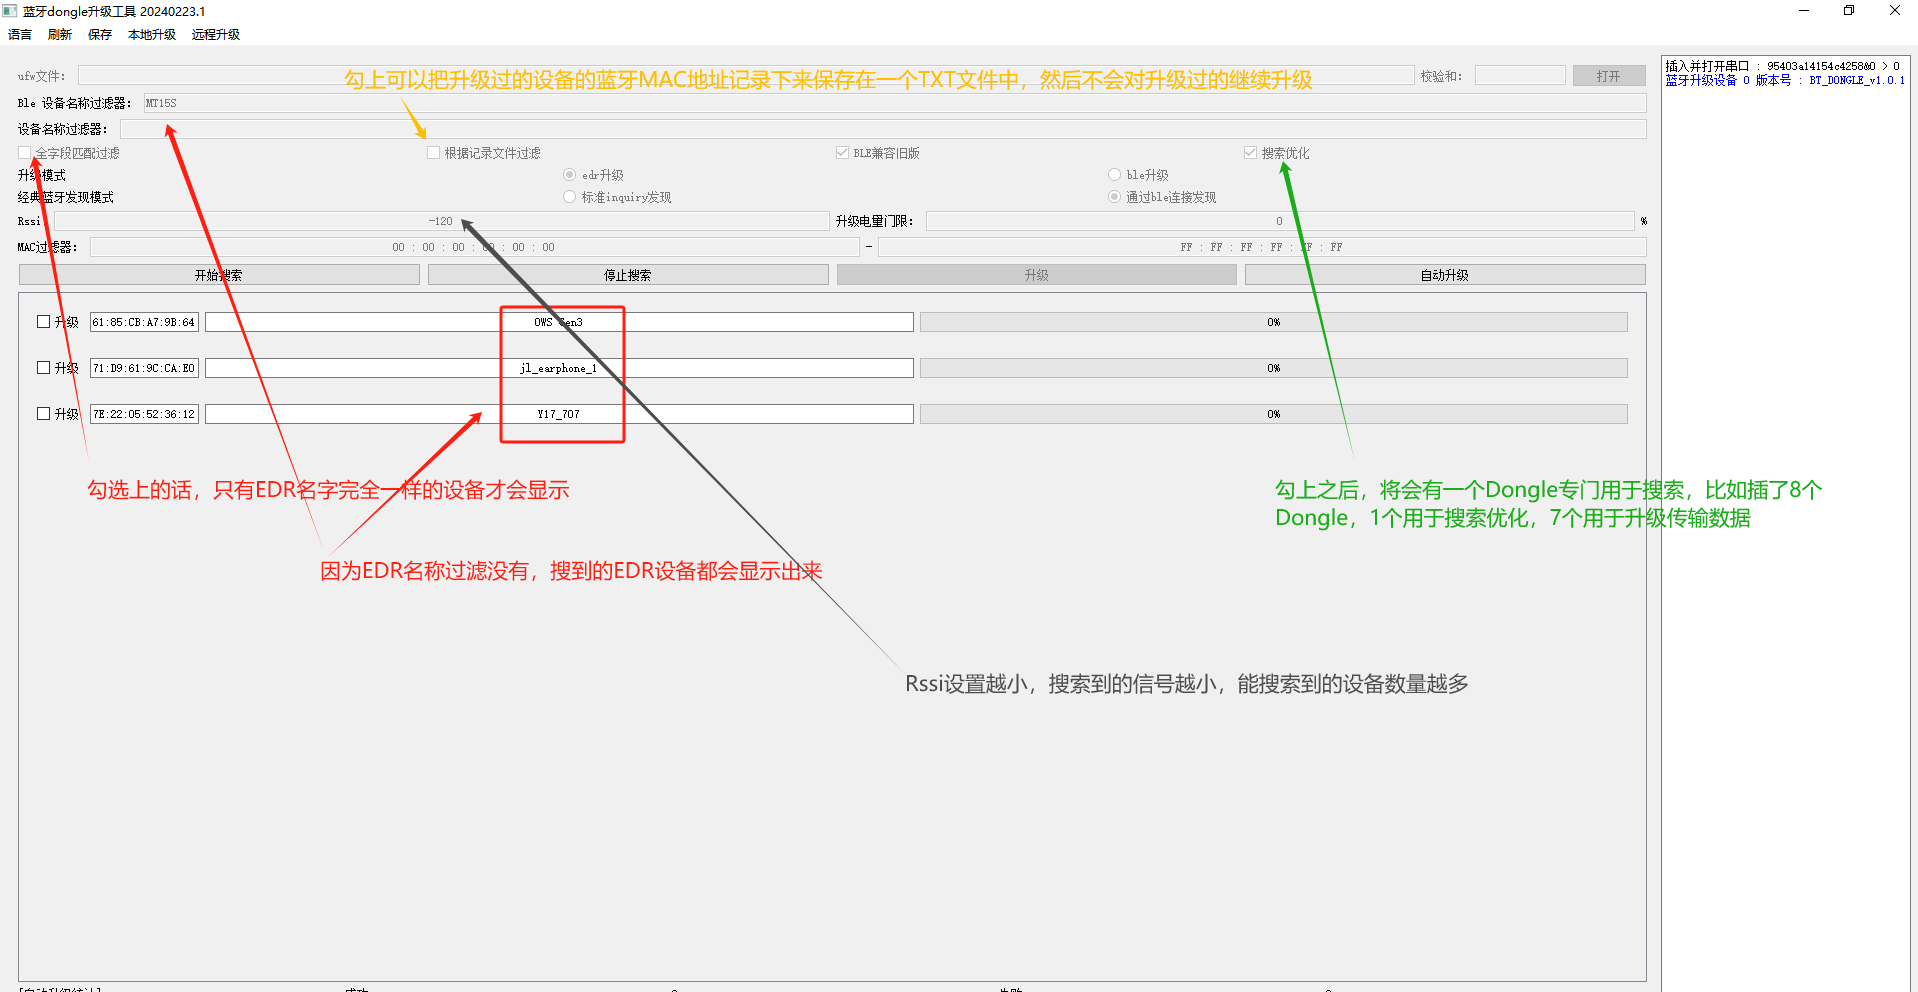Click the MAC address 71:D9:61:9C:CA:E0
This screenshot has width=1918, height=992.
(144, 368)
